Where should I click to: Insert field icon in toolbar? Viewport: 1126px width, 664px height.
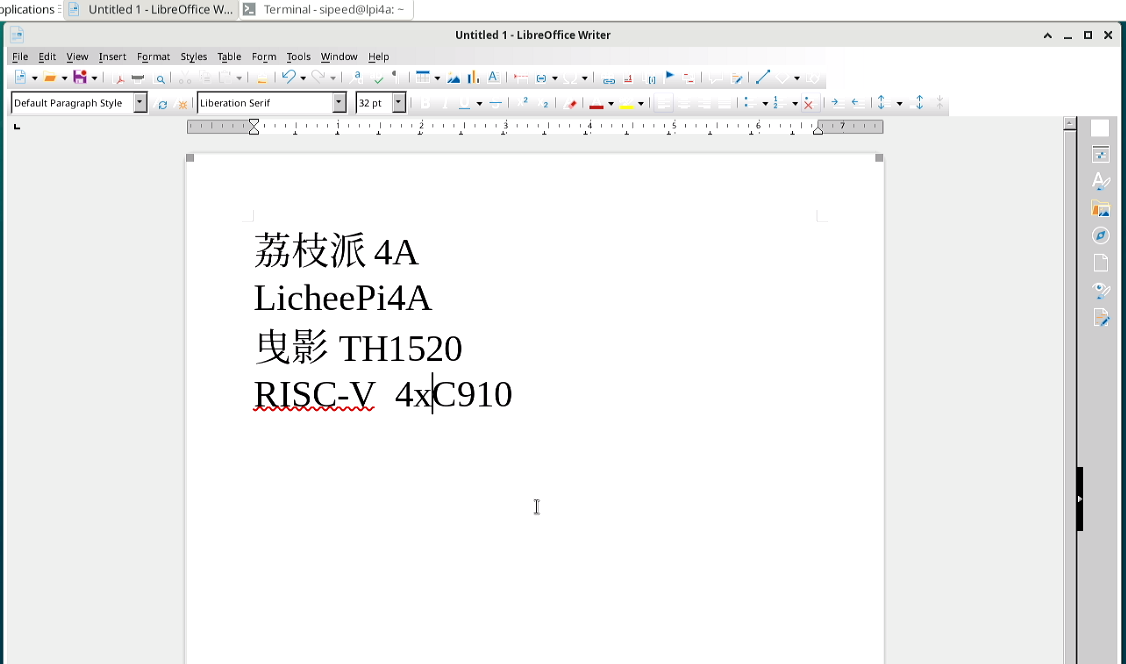[541, 78]
